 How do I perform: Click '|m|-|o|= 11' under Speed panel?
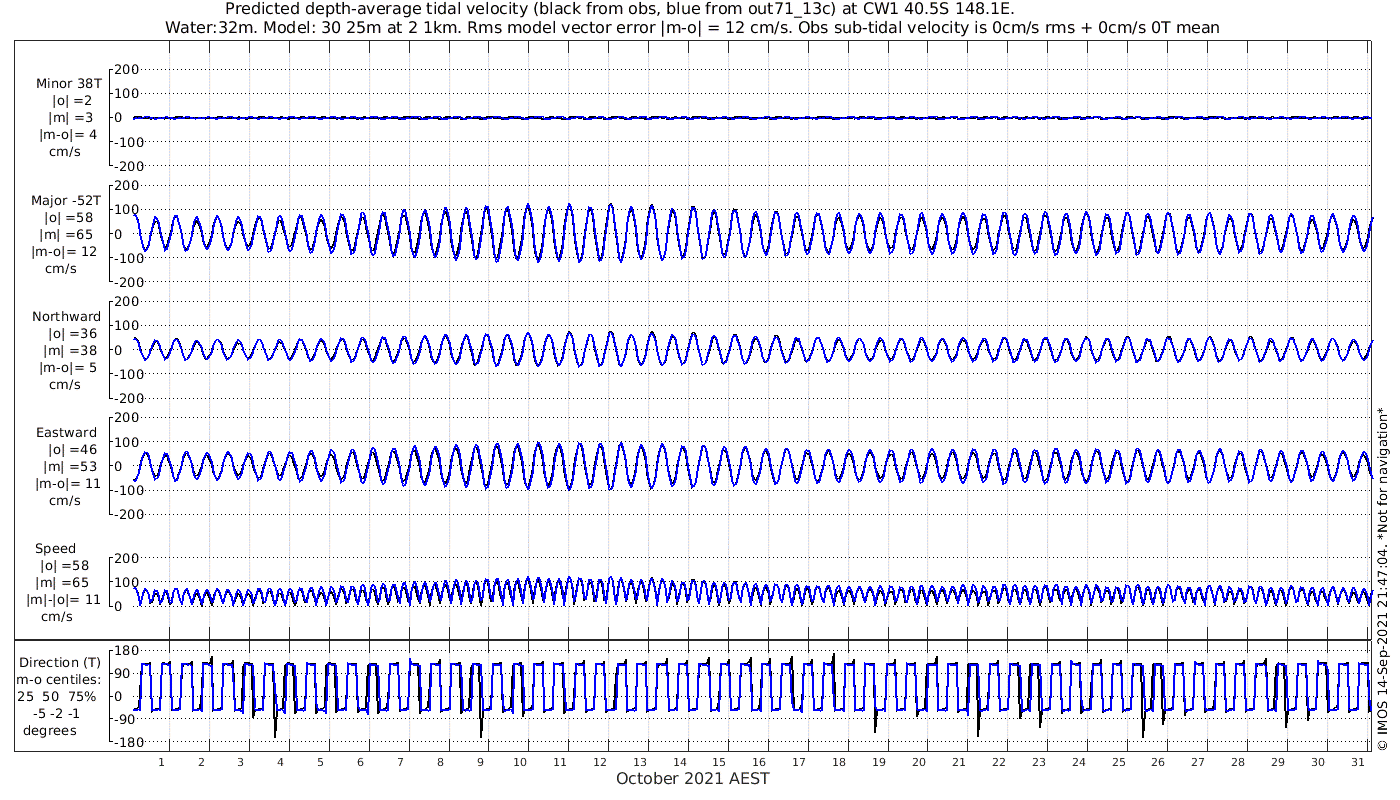pos(64,600)
